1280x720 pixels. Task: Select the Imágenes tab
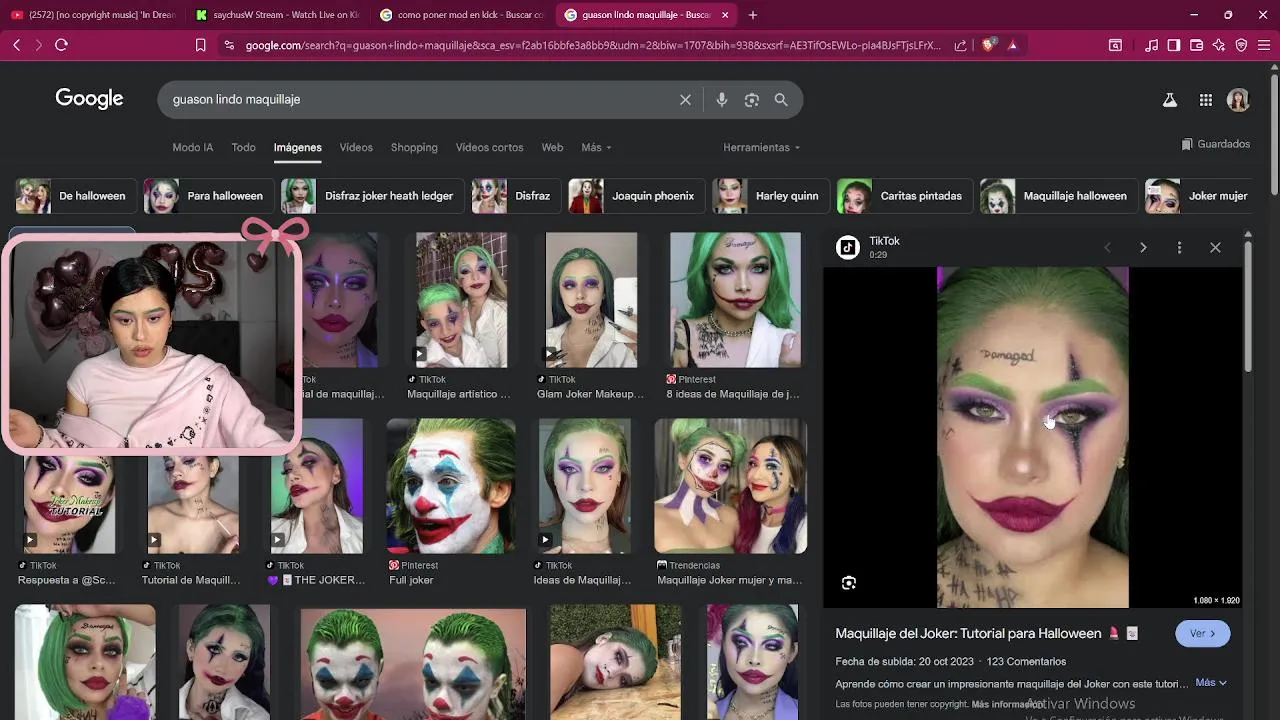tap(297, 147)
